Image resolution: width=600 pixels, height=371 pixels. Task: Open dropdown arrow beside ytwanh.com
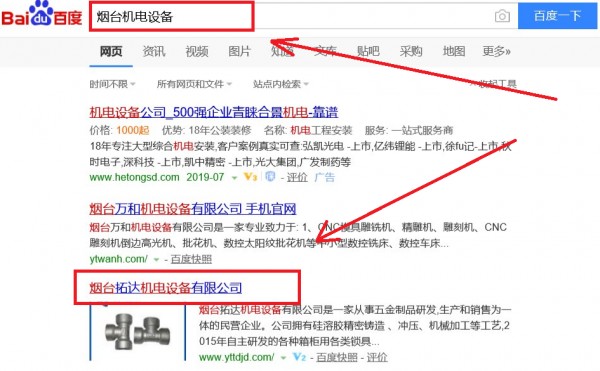click(x=156, y=260)
